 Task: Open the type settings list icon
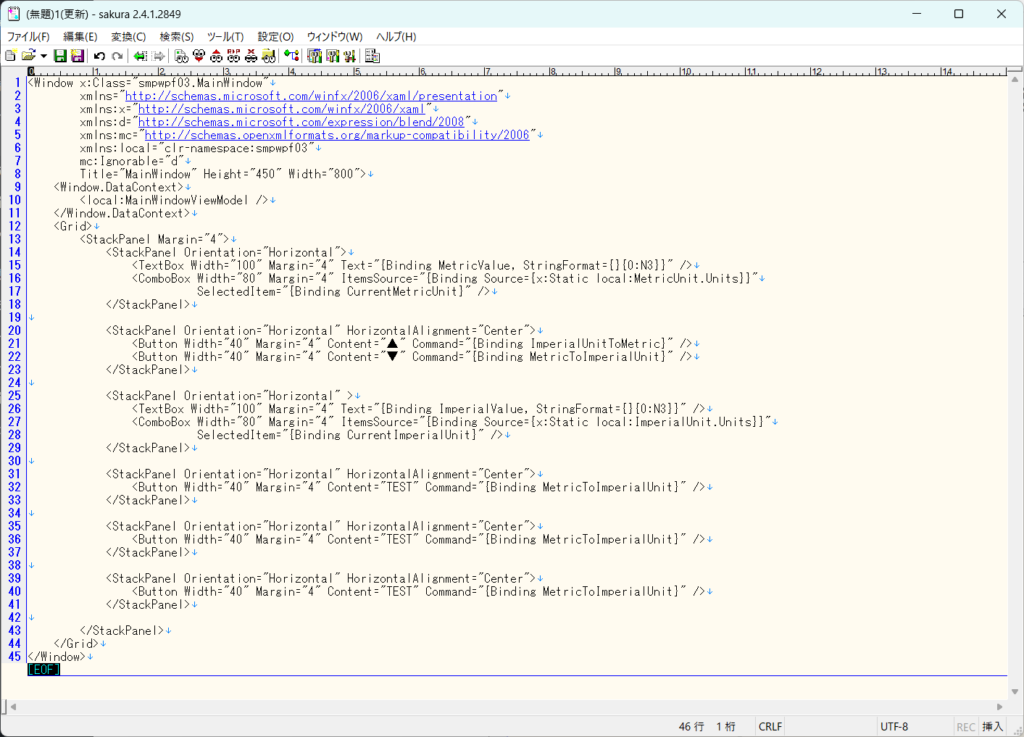point(315,56)
